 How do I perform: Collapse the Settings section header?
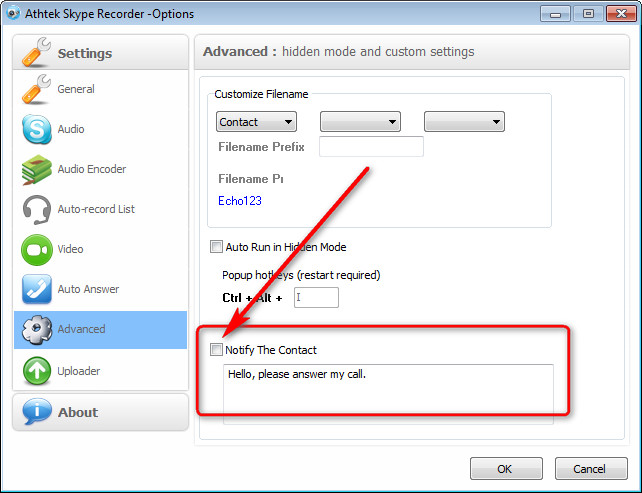(x=100, y=52)
